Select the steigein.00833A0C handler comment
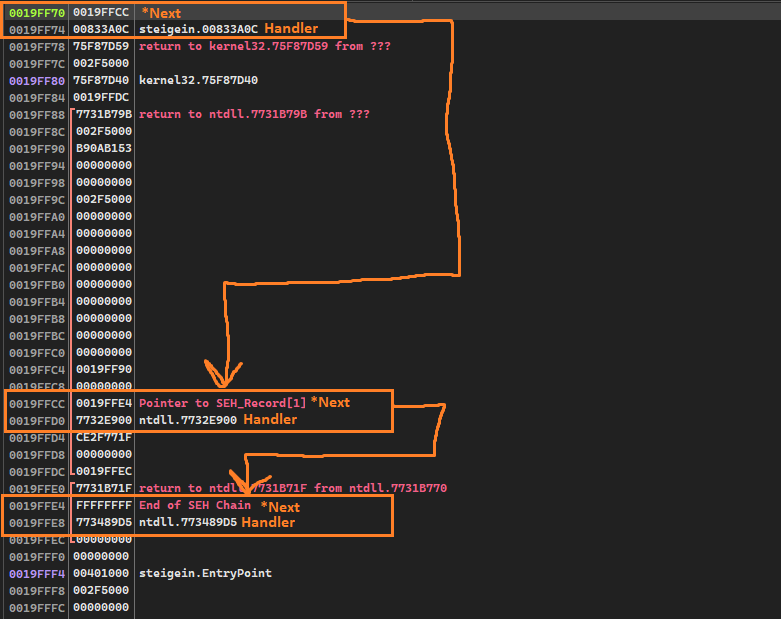 tap(198, 30)
